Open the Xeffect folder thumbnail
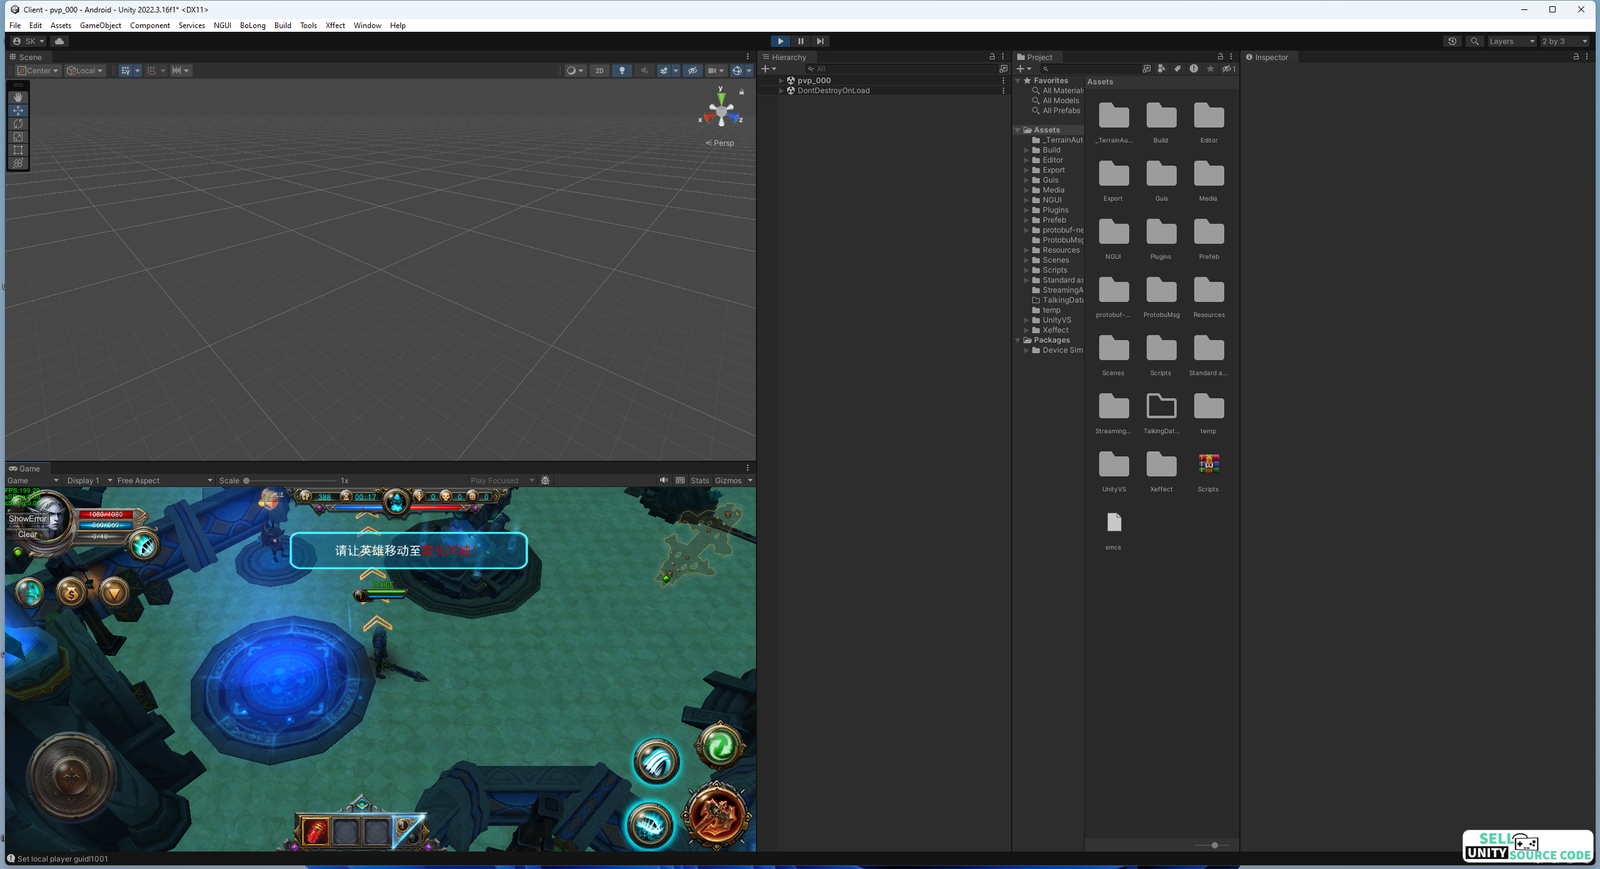Screen dimensions: 1600x869 point(1161,465)
